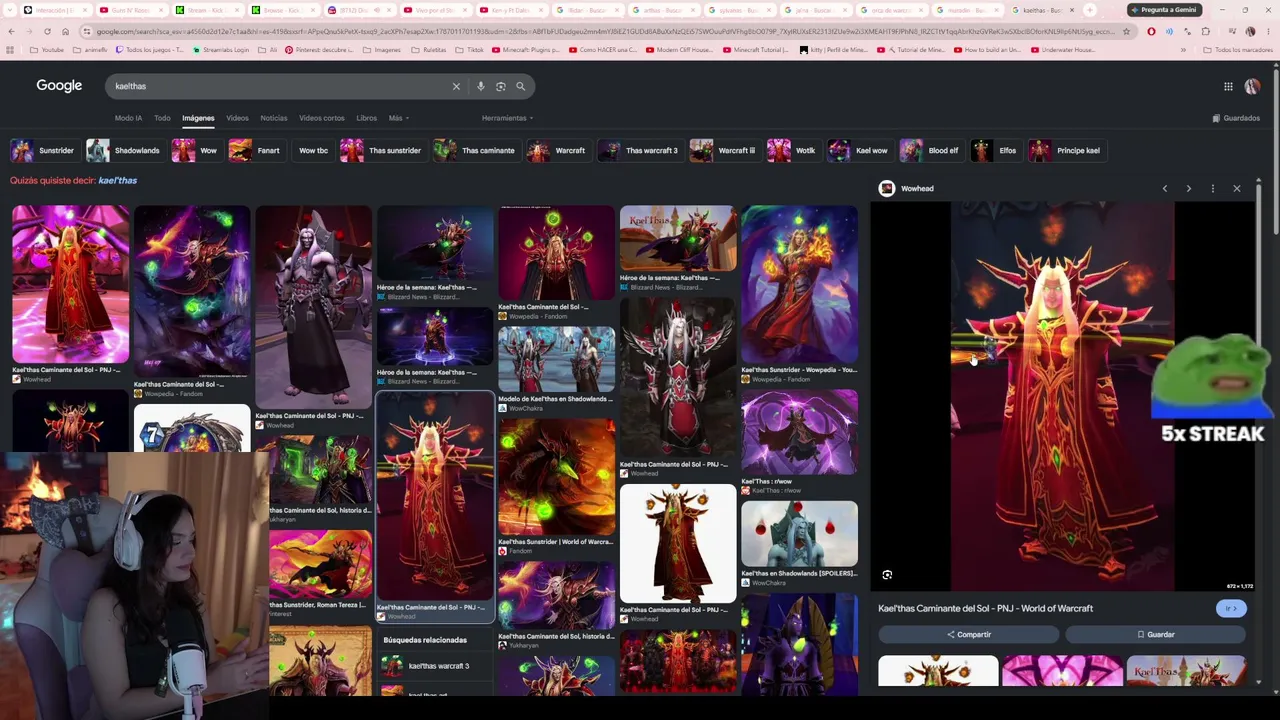Bookmark this page with star icon

[x=1126, y=31]
